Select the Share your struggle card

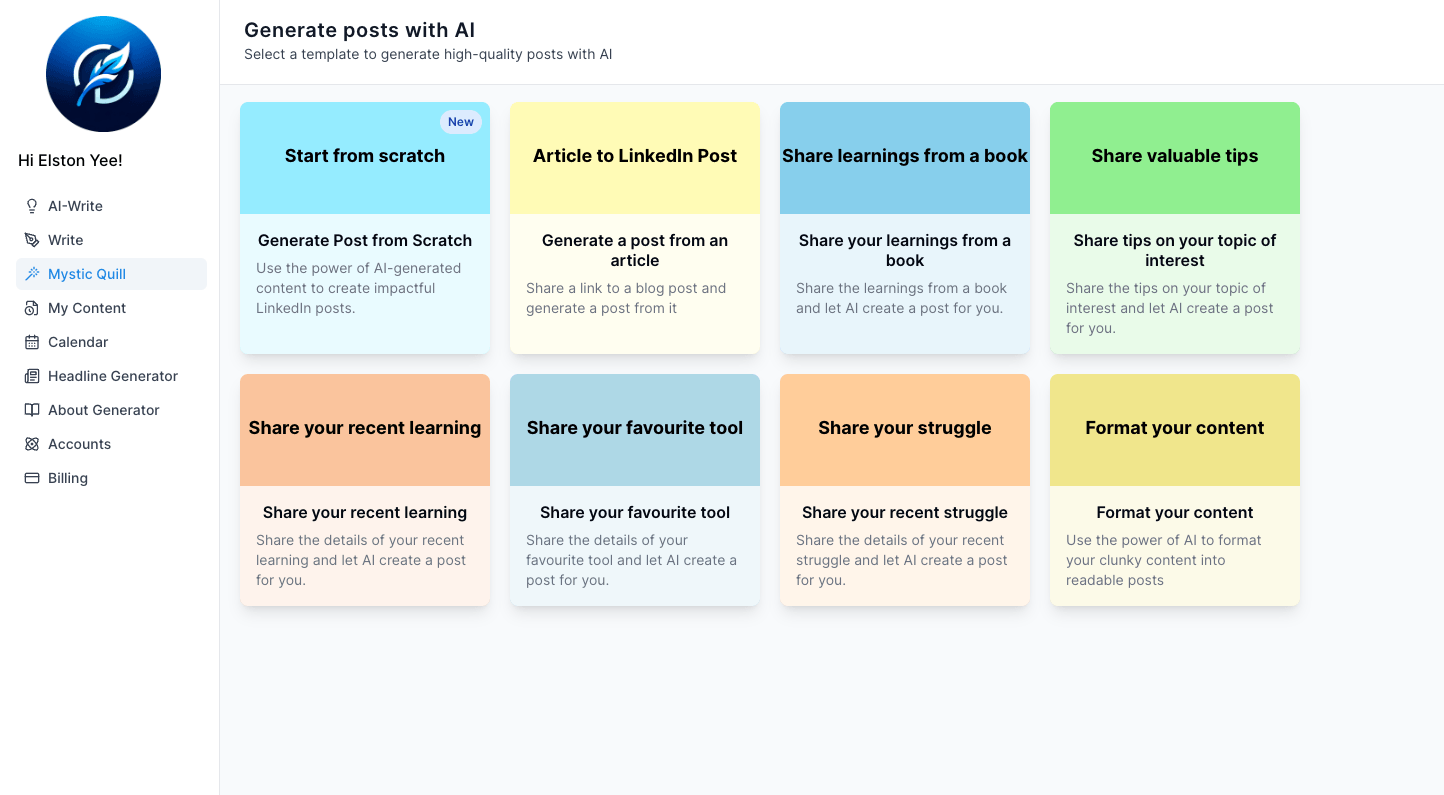pos(905,490)
